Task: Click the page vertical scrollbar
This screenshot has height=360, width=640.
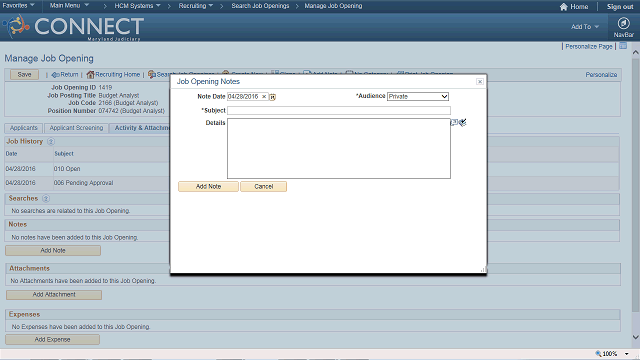Action: 635,184
